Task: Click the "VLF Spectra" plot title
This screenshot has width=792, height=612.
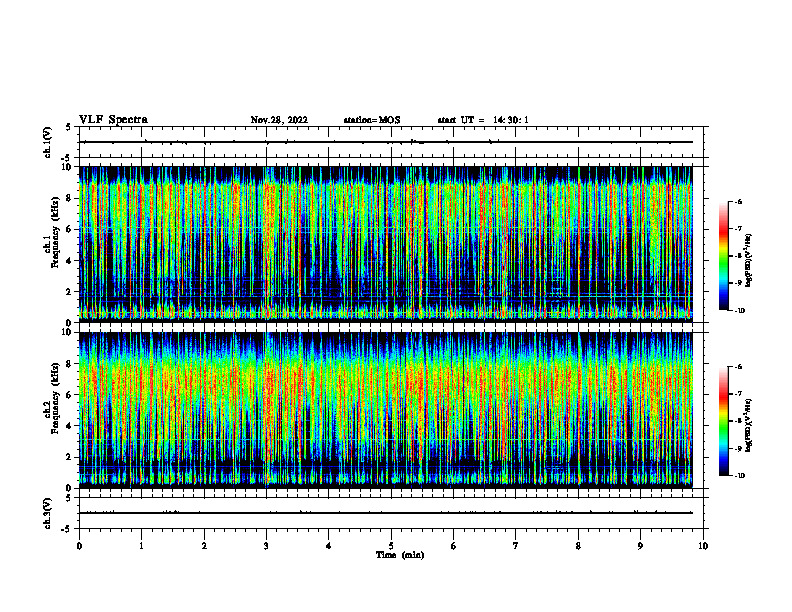Action: coord(113,120)
